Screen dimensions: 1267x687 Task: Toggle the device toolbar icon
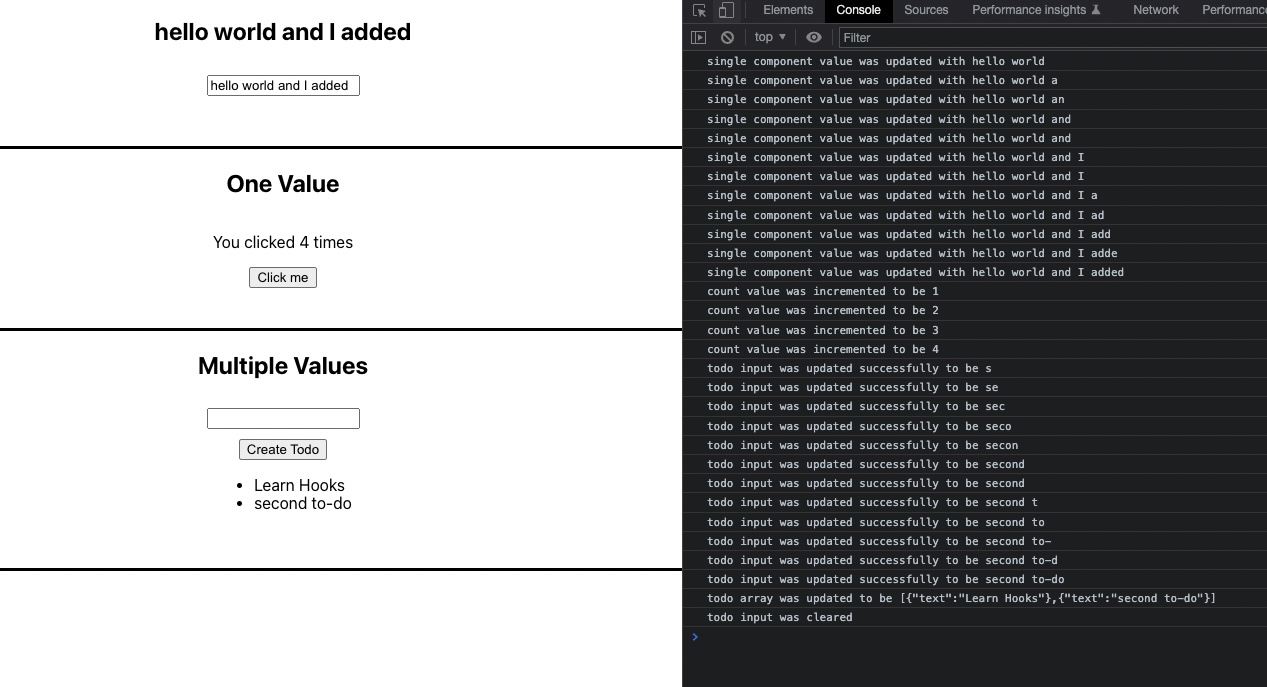726,10
